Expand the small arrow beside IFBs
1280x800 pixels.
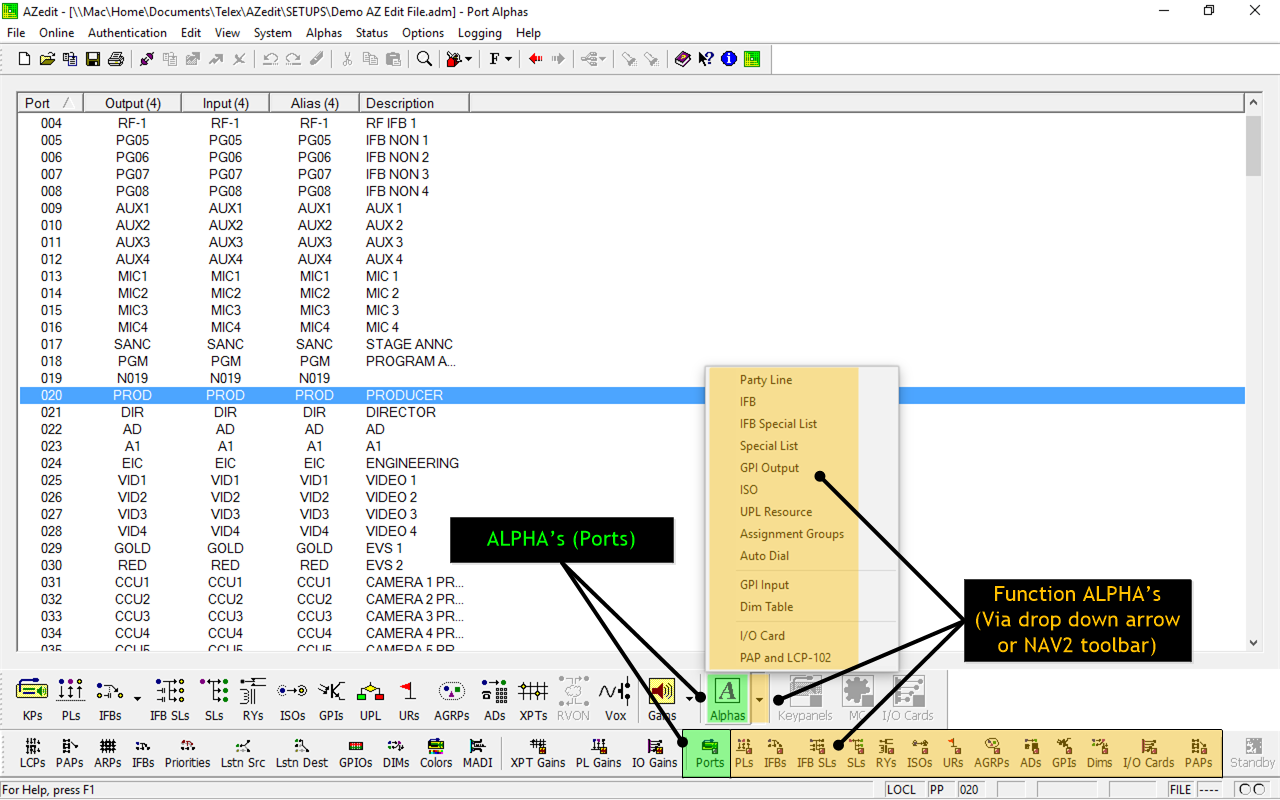click(x=136, y=698)
